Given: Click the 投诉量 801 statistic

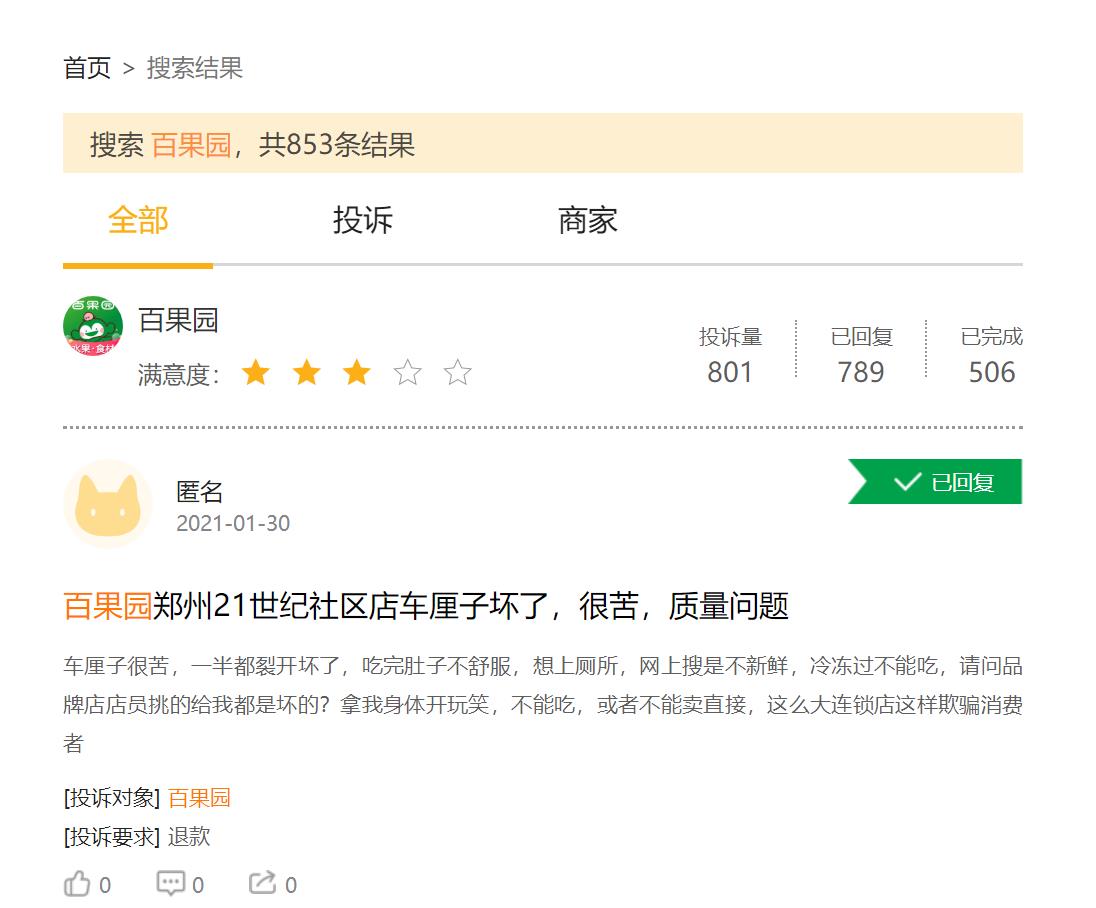Looking at the screenshot, I should pos(730,356).
